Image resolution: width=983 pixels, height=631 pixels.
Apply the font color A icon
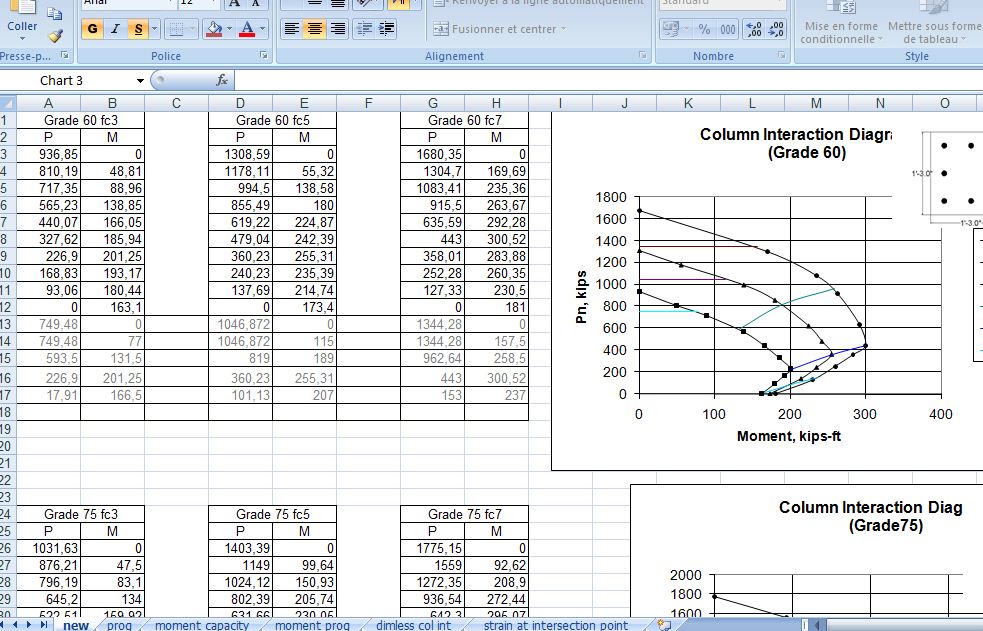click(x=247, y=28)
